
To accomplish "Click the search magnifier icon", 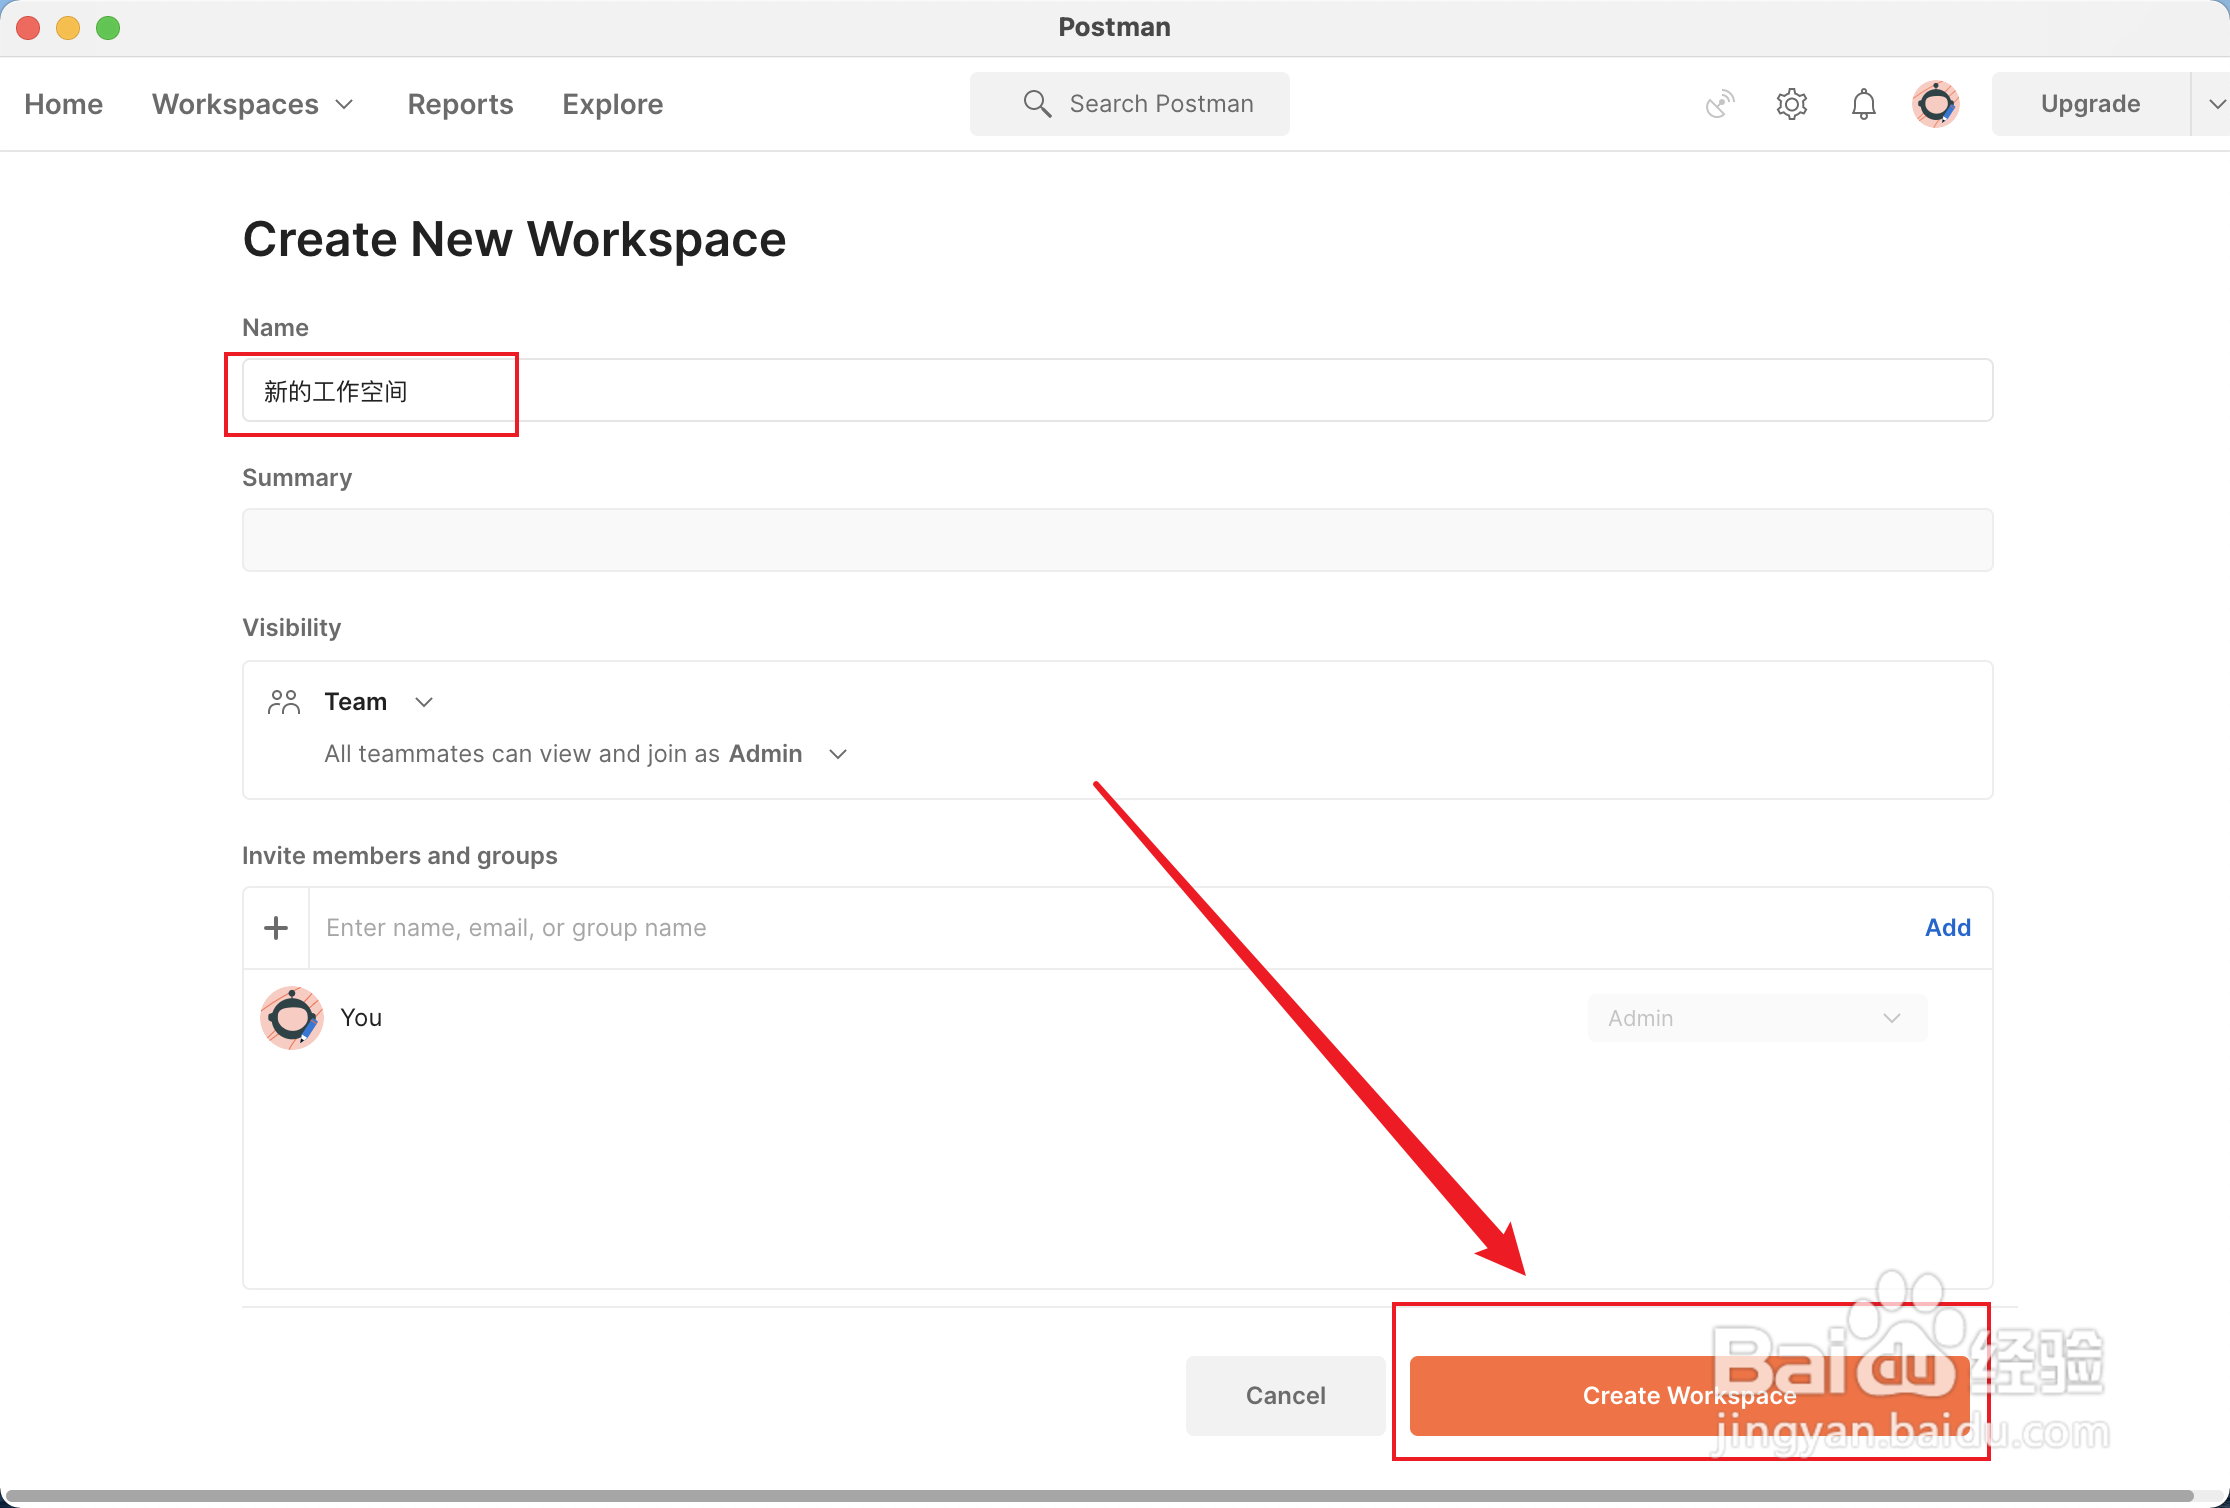I will 1037,104.
